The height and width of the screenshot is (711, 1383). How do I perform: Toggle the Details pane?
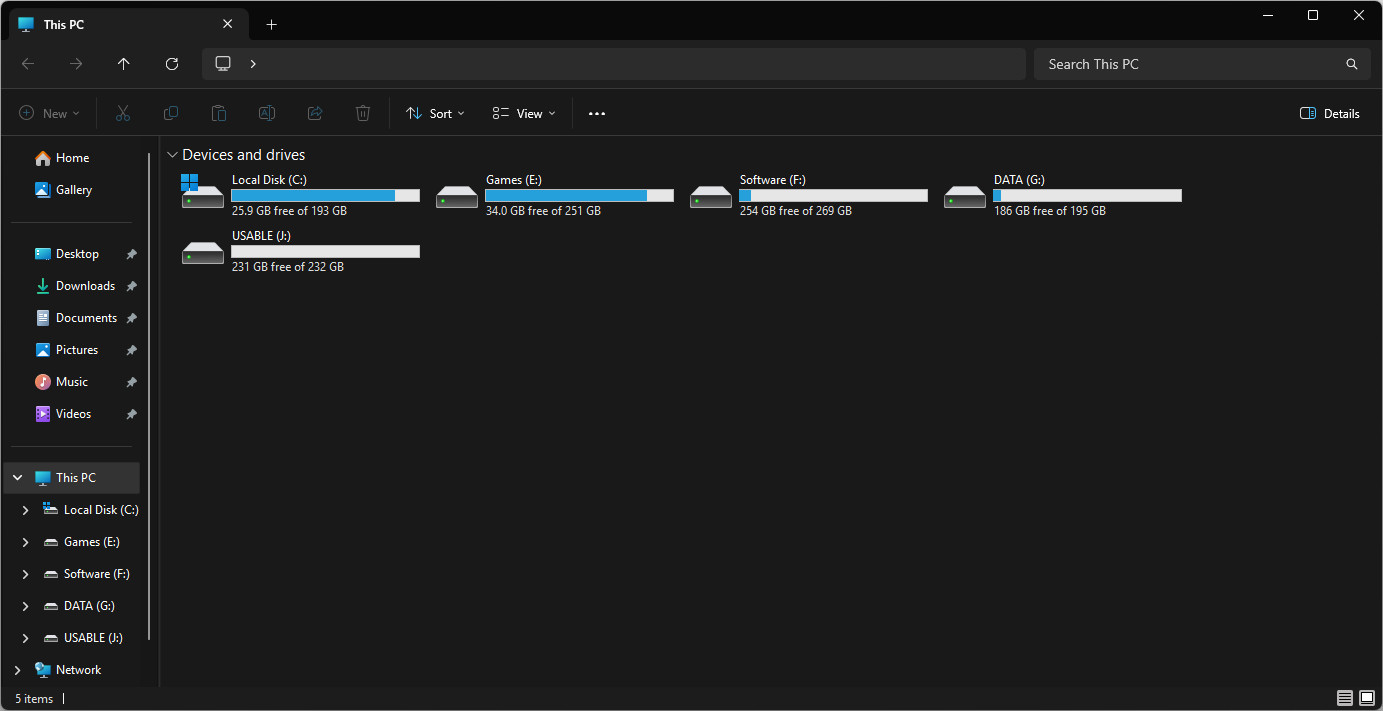pos(1329,114)
